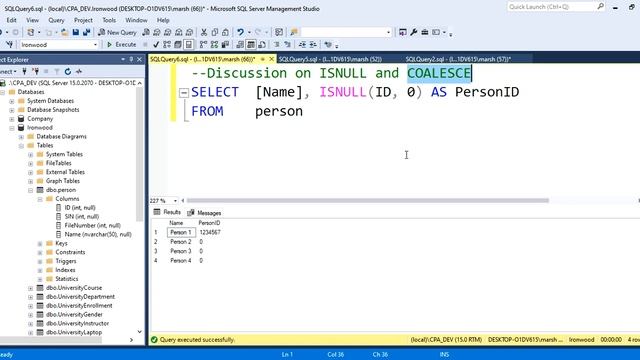The image size is (640, 360).
Task: Click Filter icon in Object Explorer
Action: [x=57, y=71]
